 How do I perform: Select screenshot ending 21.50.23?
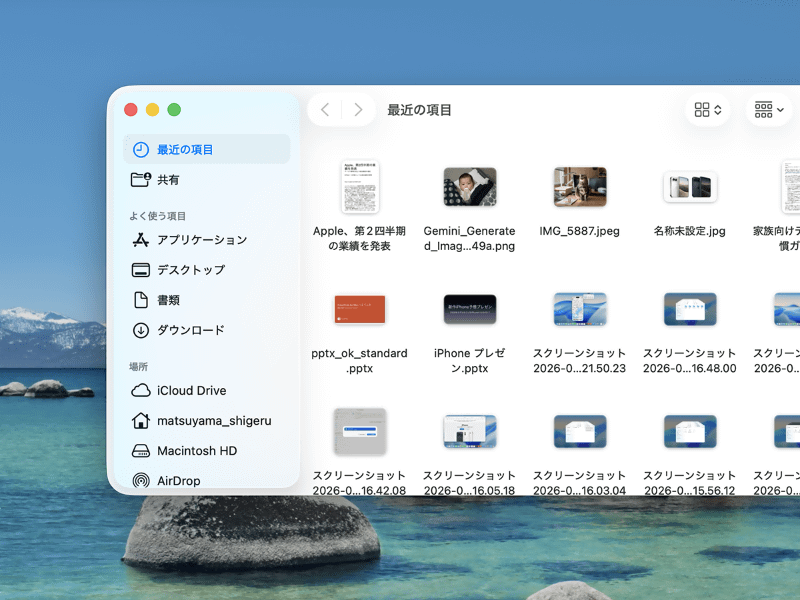[x=580, y=309]
